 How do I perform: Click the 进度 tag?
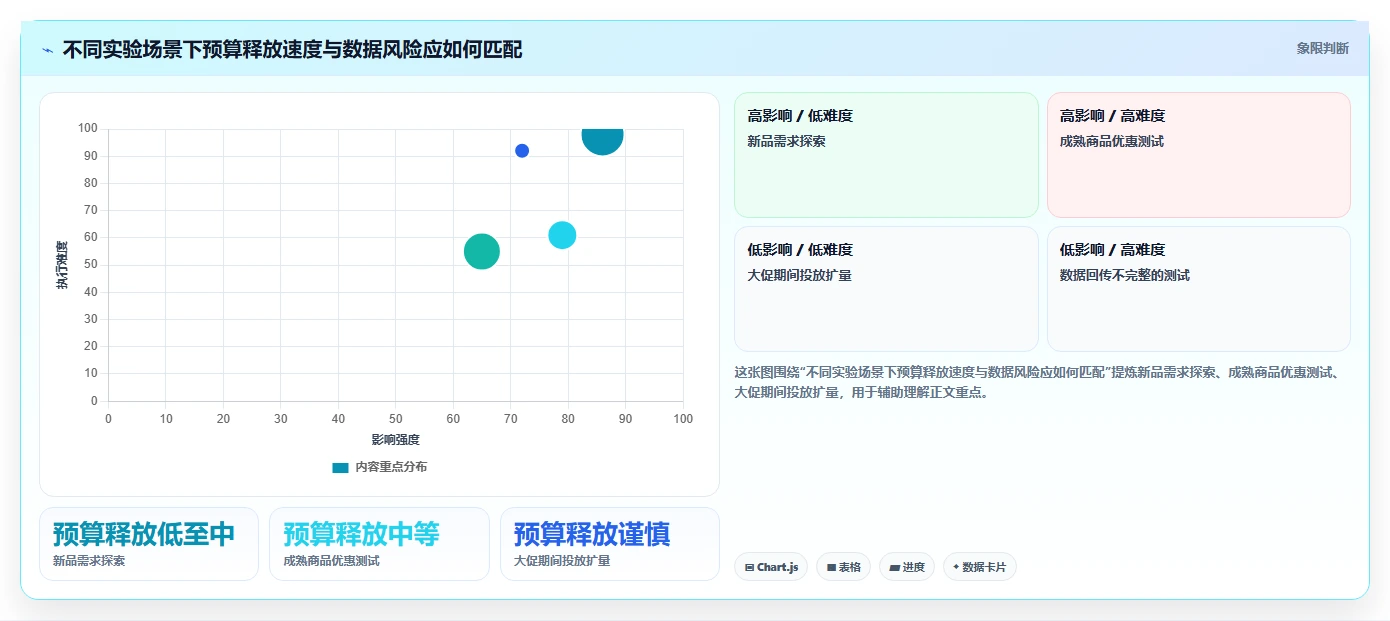[x=907, y=567]
